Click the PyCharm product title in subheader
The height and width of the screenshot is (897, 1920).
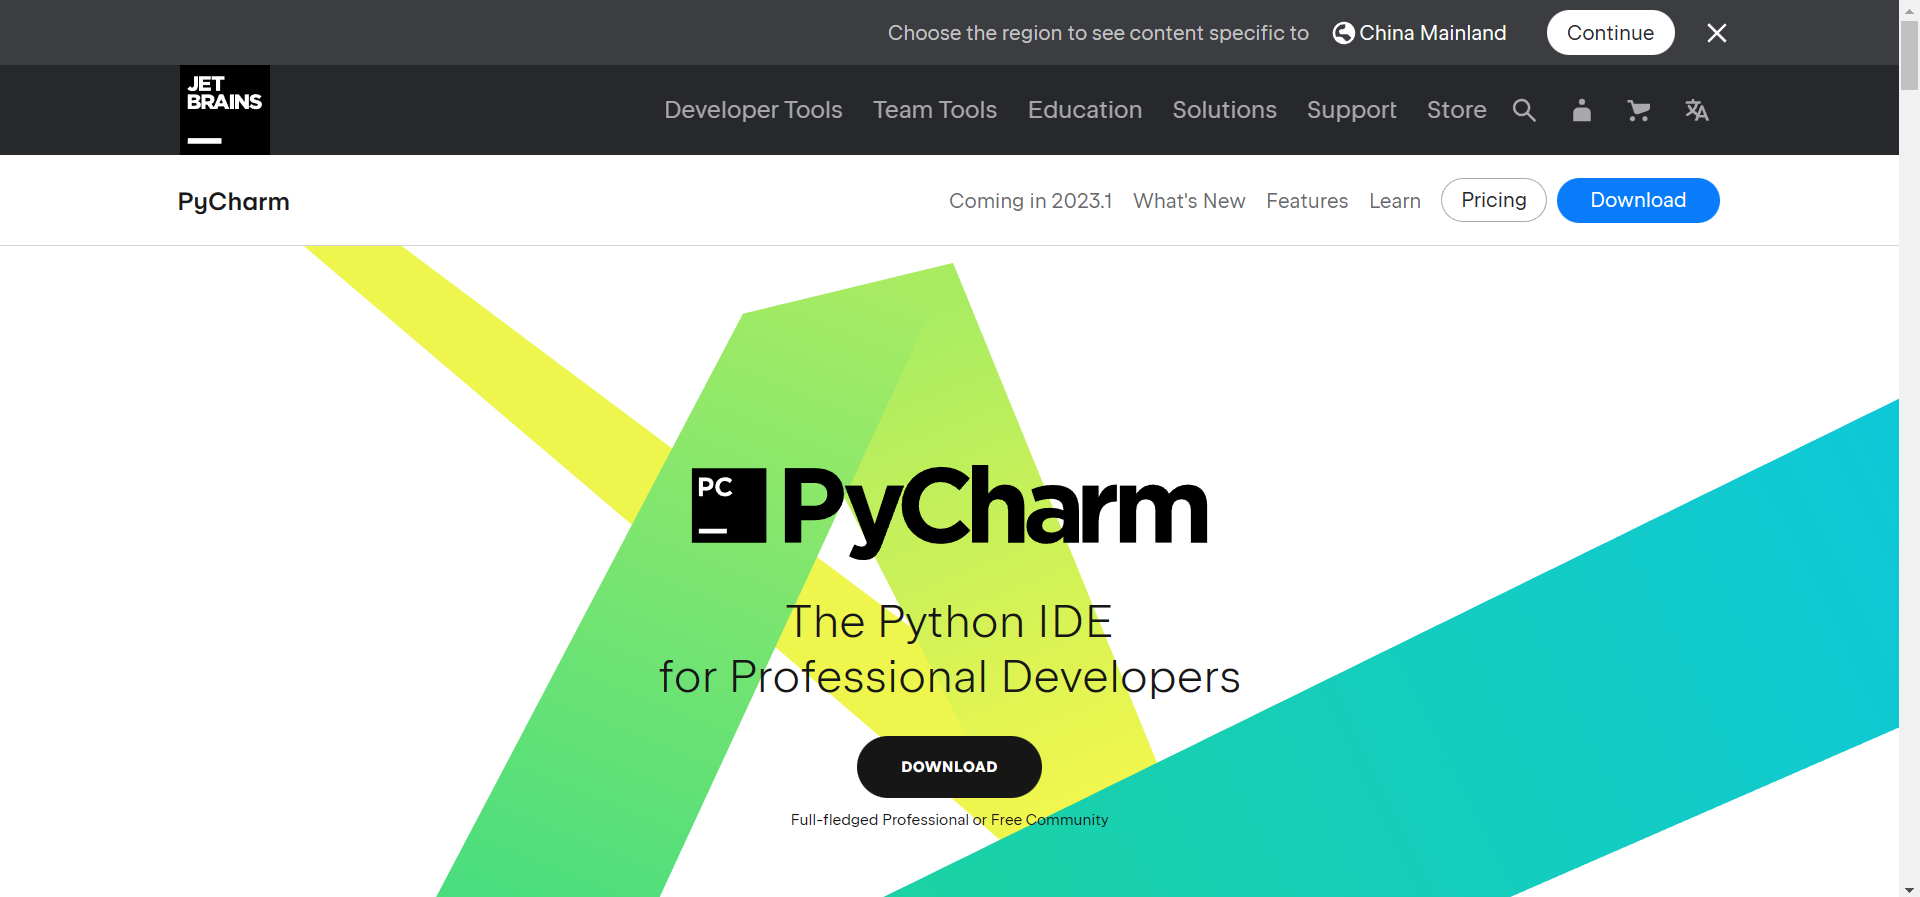pos(234,202)
